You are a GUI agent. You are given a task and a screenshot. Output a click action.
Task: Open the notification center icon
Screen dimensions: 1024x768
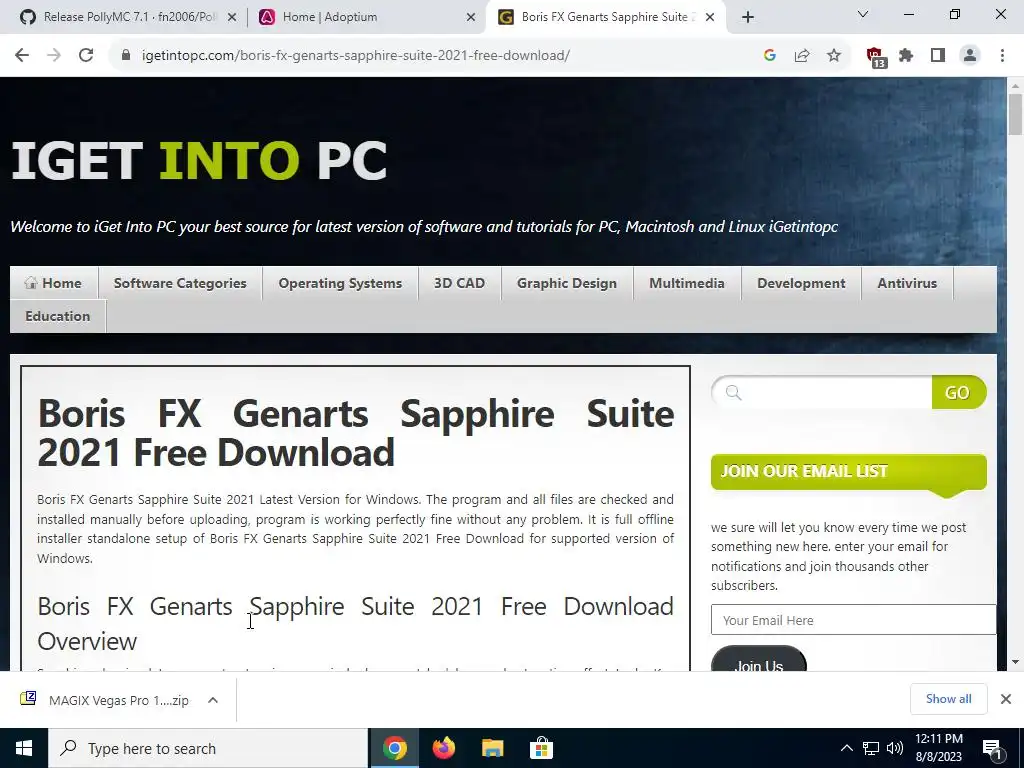(993, 749)
